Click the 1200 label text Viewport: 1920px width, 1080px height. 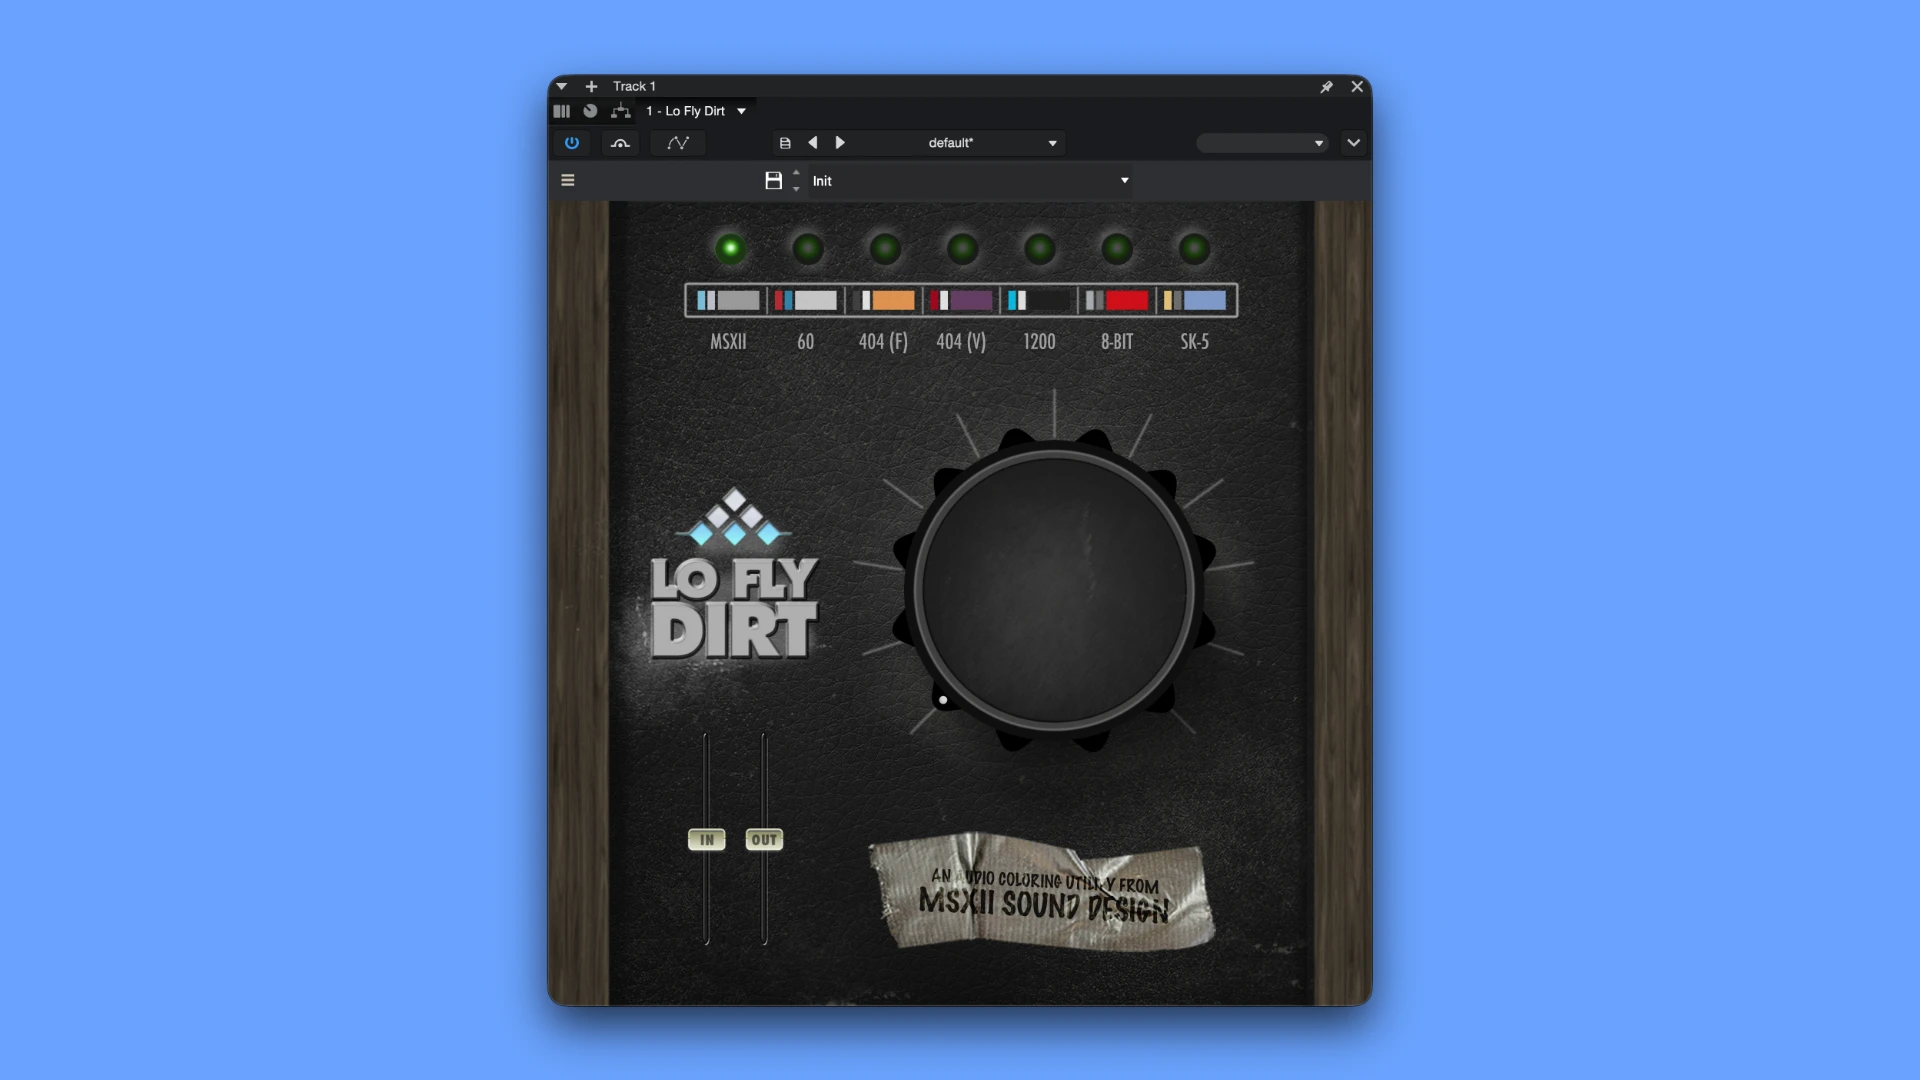[1039, 342]
